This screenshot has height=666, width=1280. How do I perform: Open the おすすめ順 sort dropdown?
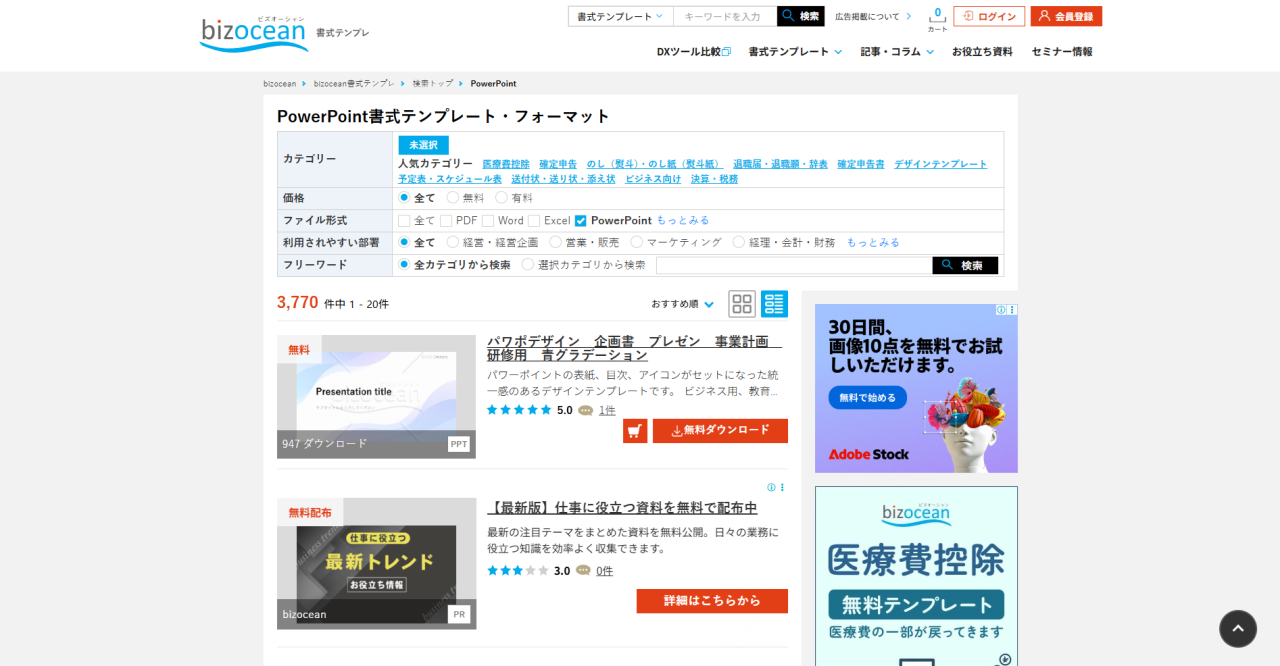[682, 304]
